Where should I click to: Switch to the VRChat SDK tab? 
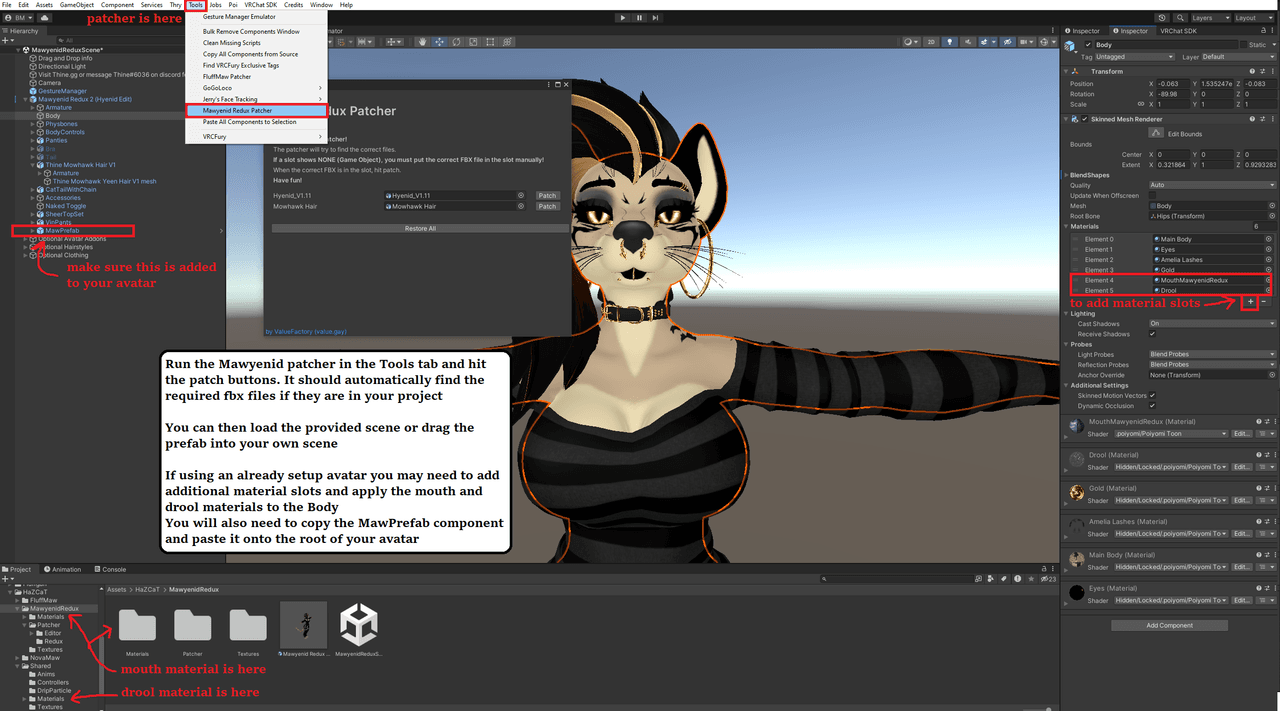(1179, 31)
